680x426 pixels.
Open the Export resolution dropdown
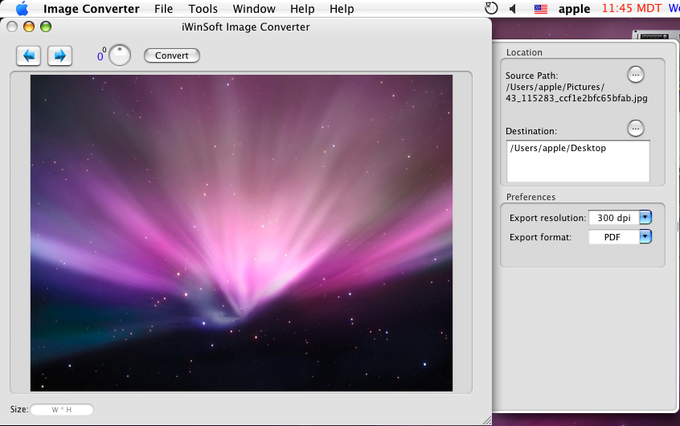645,217
